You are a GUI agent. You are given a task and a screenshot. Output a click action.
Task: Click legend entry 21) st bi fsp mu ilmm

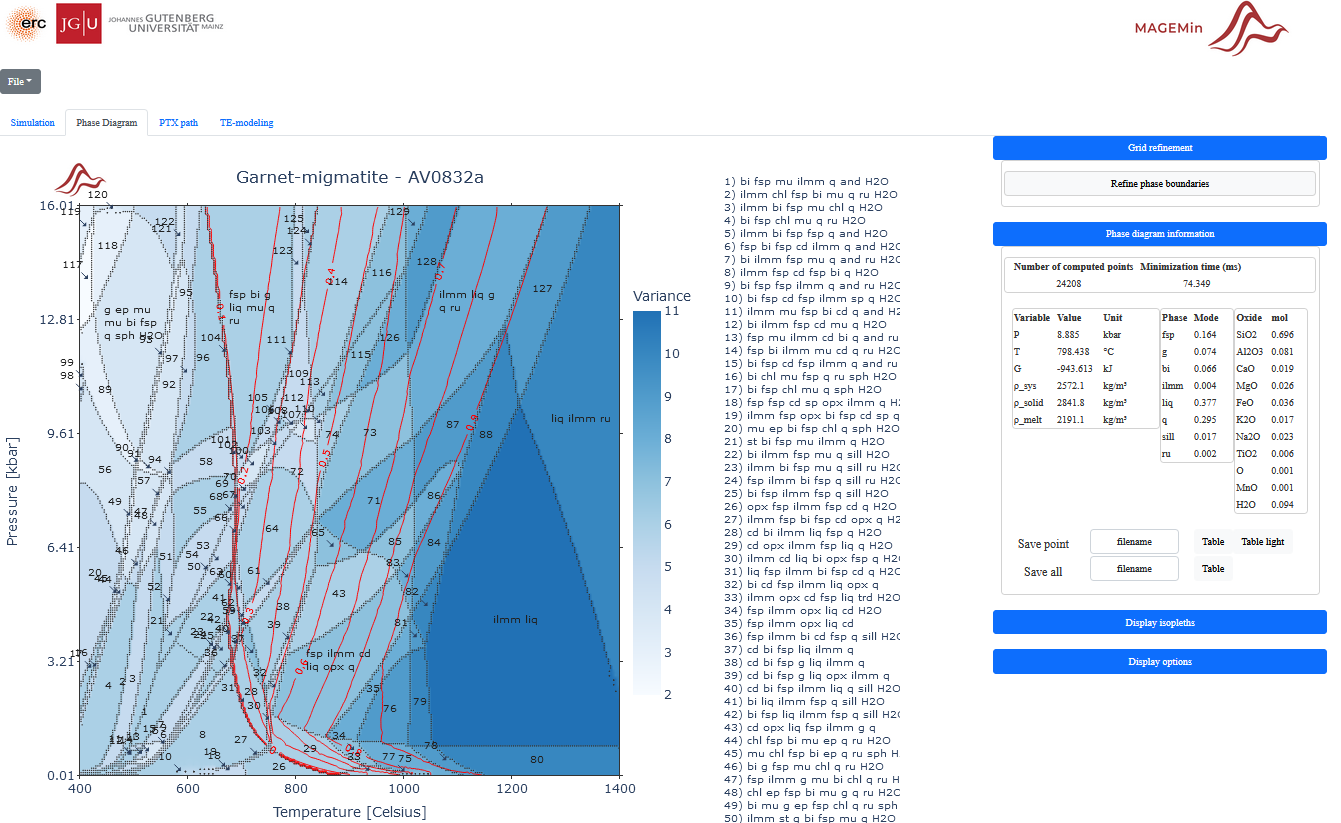tap(804, 441)
